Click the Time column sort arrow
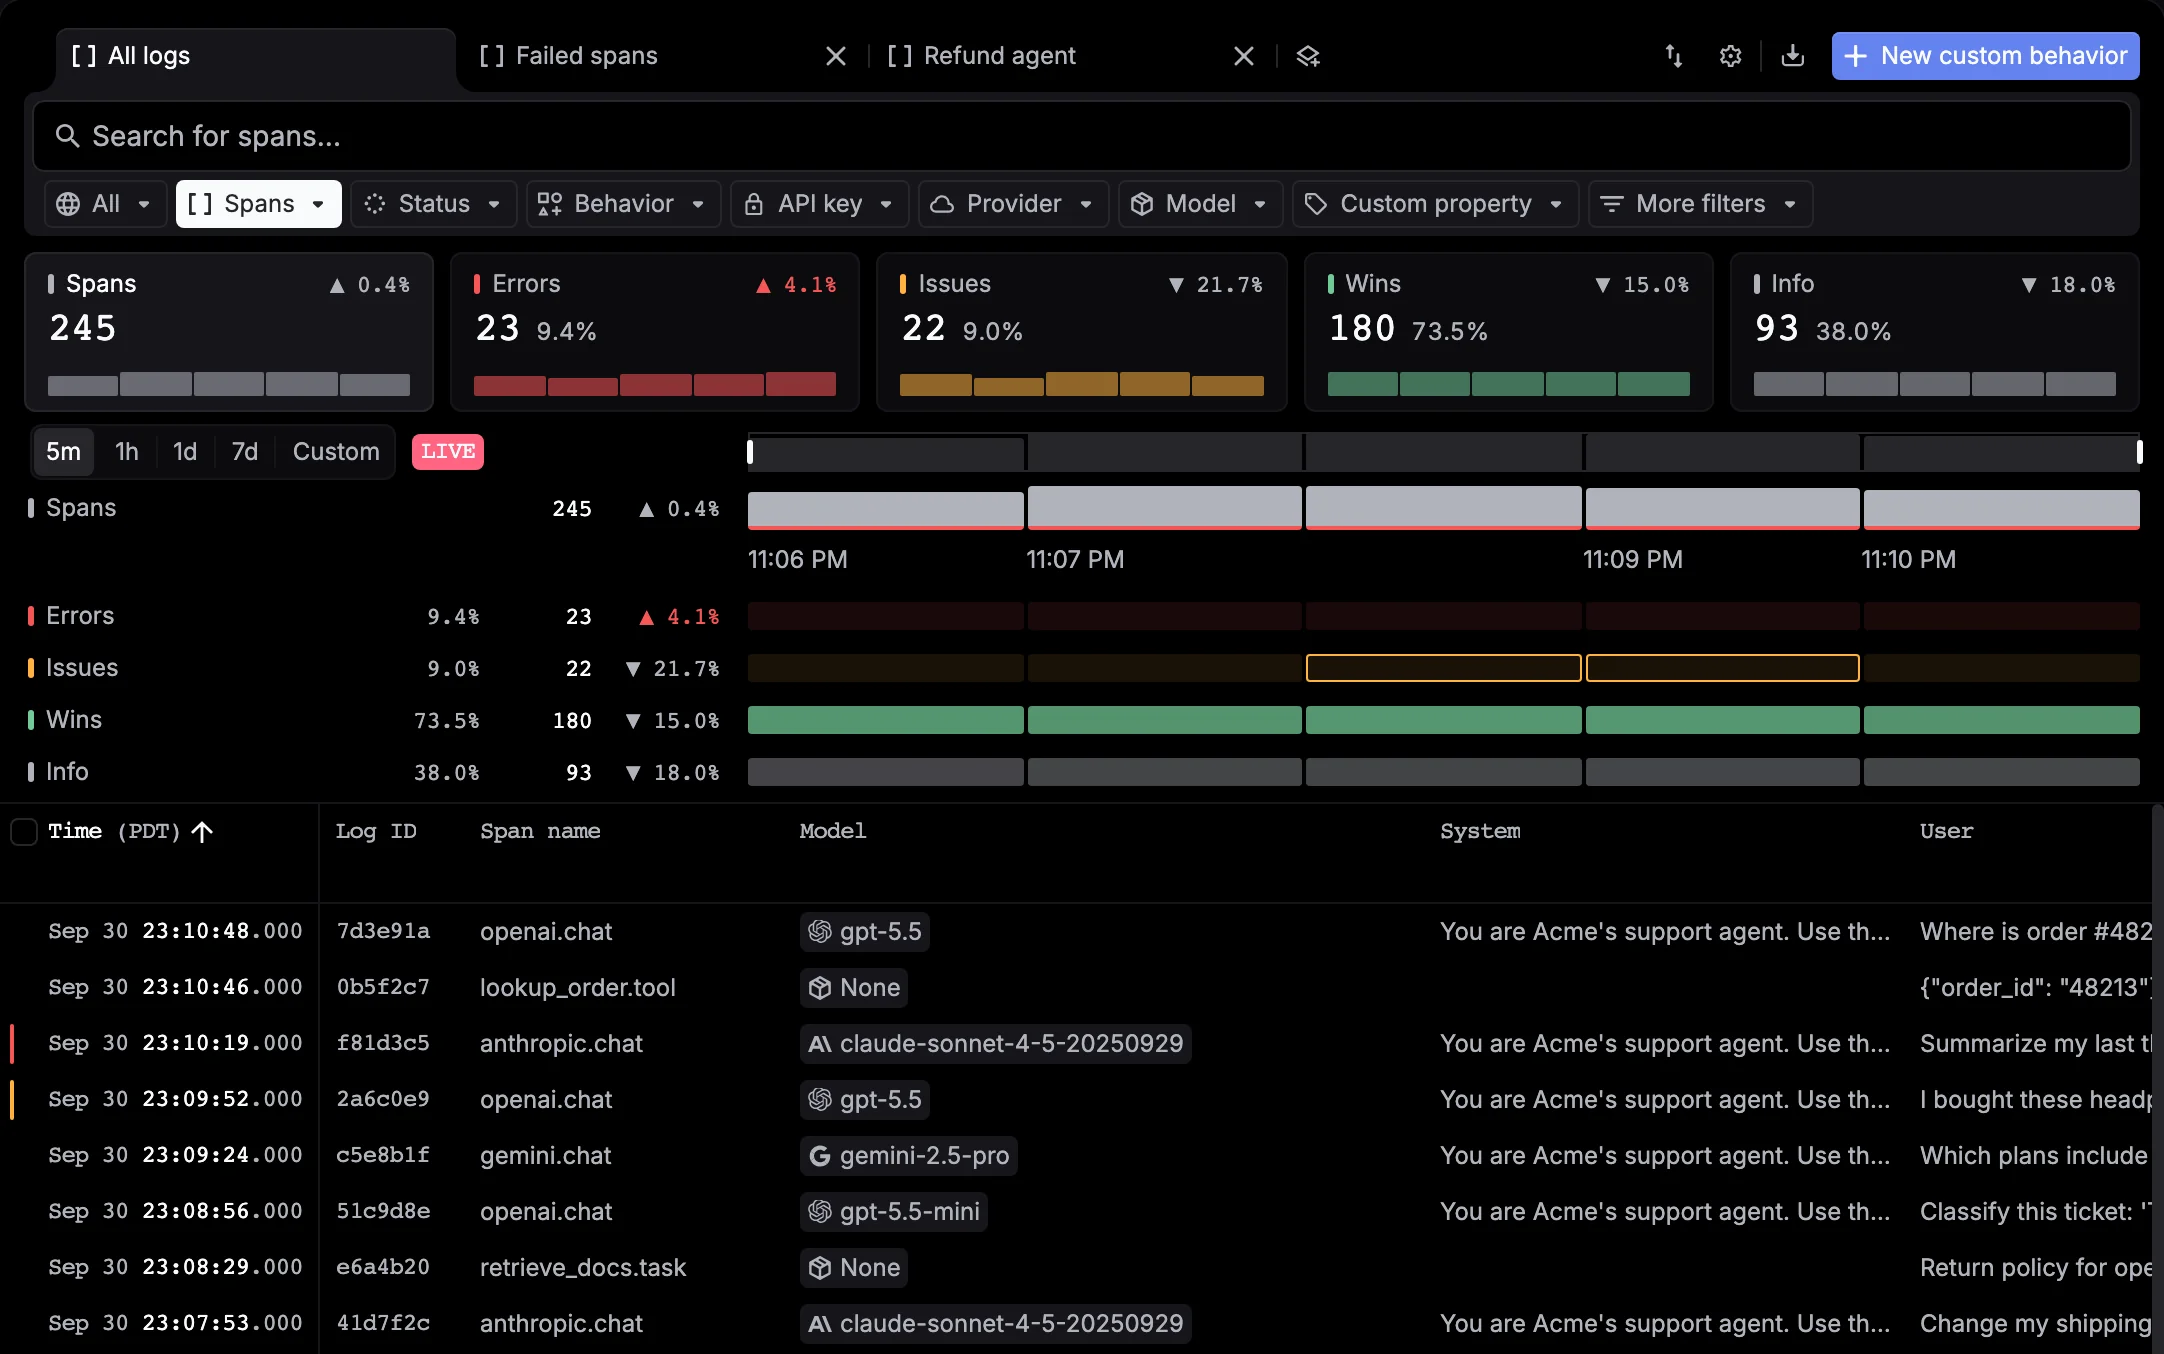The image size is (2164, 1354). (x=202, y=832)
